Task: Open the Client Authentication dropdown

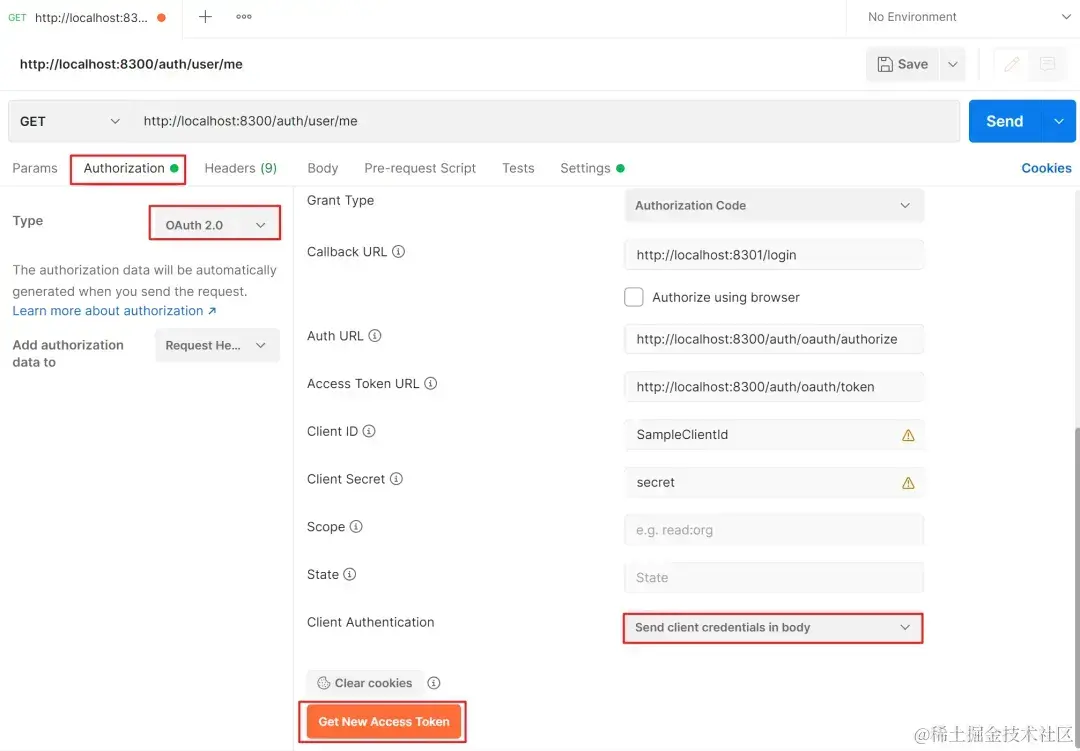Action: 773,628
